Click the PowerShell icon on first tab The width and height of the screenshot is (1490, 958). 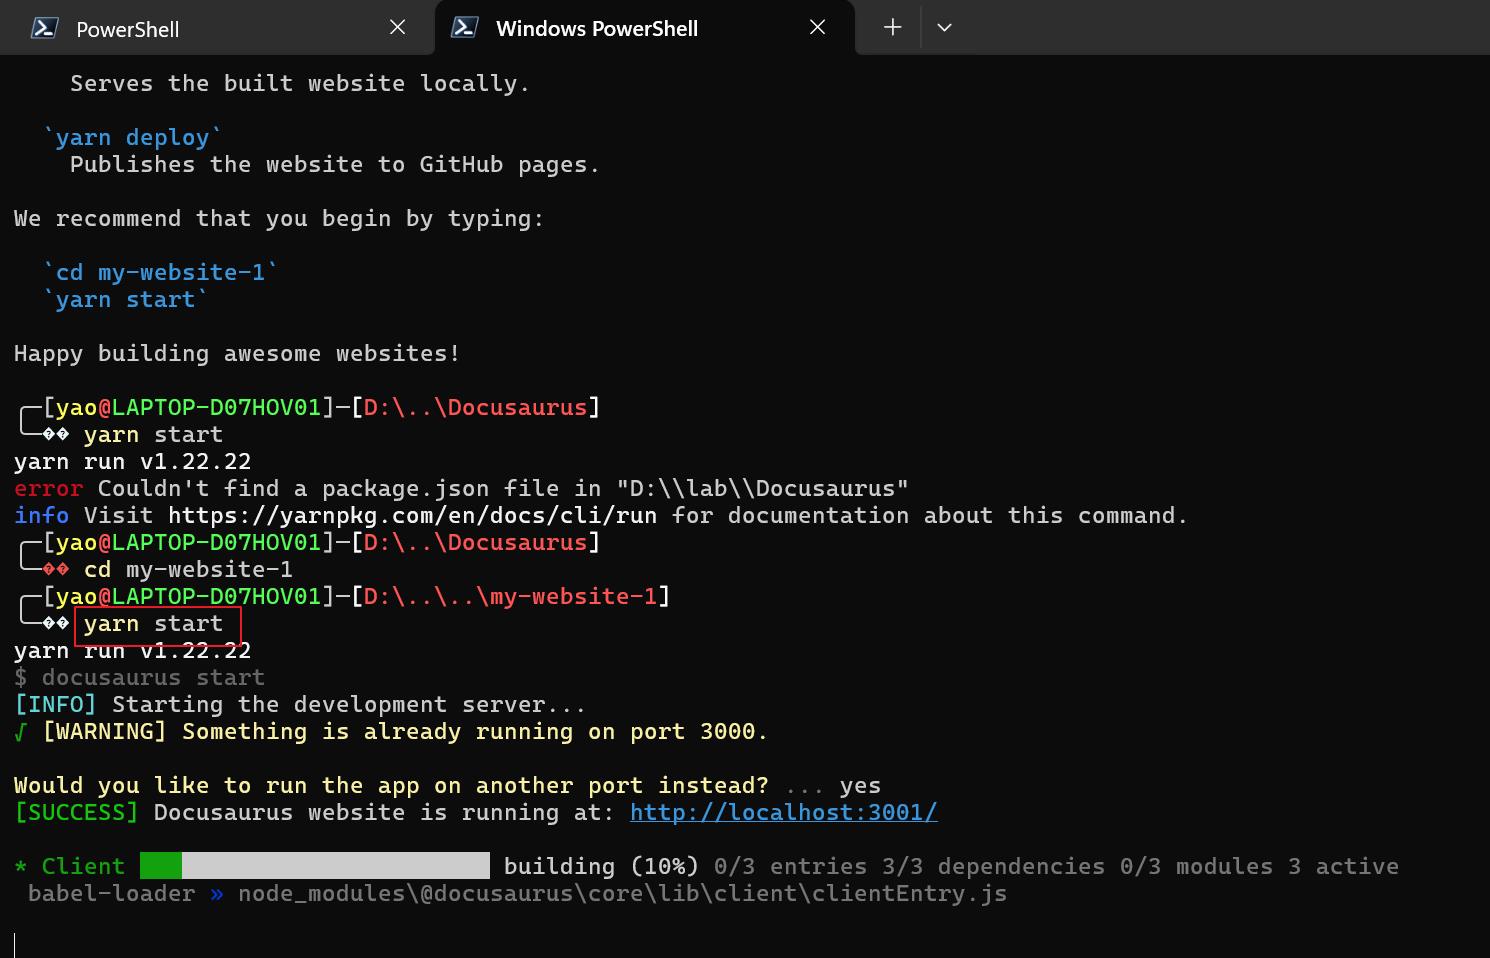coord(44,28)
